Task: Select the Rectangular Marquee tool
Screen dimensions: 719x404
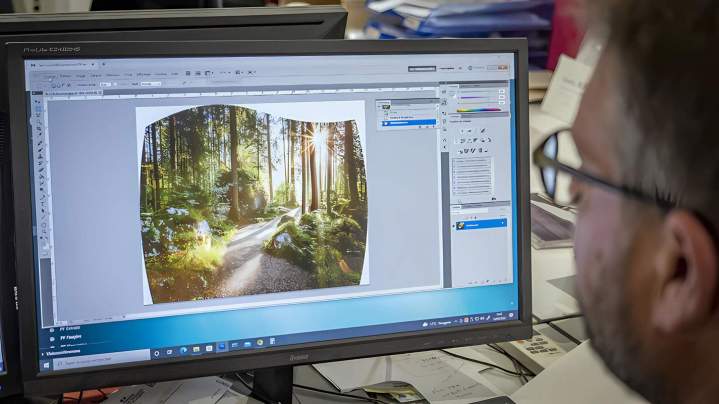Action: click(39, 106)
